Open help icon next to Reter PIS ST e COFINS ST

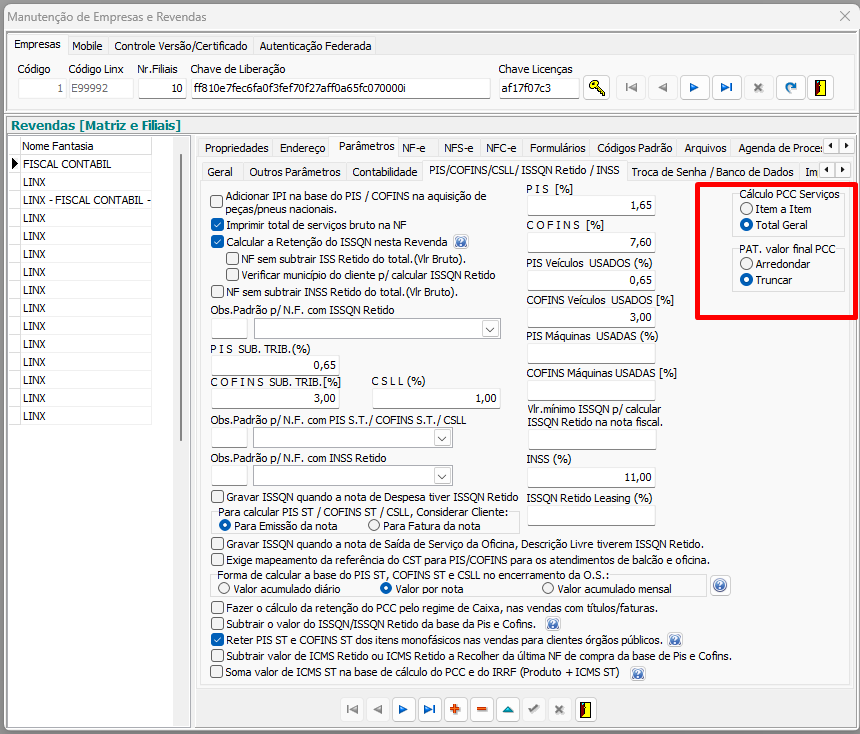(675, 640)
